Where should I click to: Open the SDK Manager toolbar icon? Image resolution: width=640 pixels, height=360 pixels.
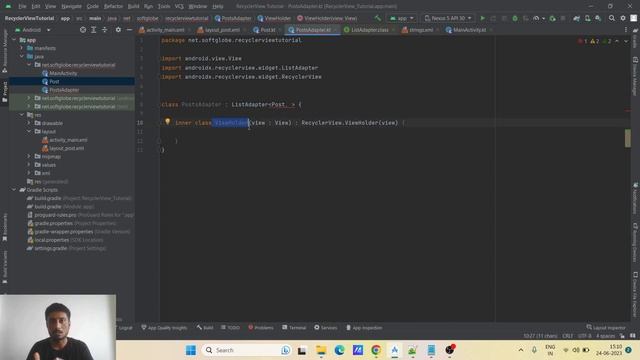point(598,18)
